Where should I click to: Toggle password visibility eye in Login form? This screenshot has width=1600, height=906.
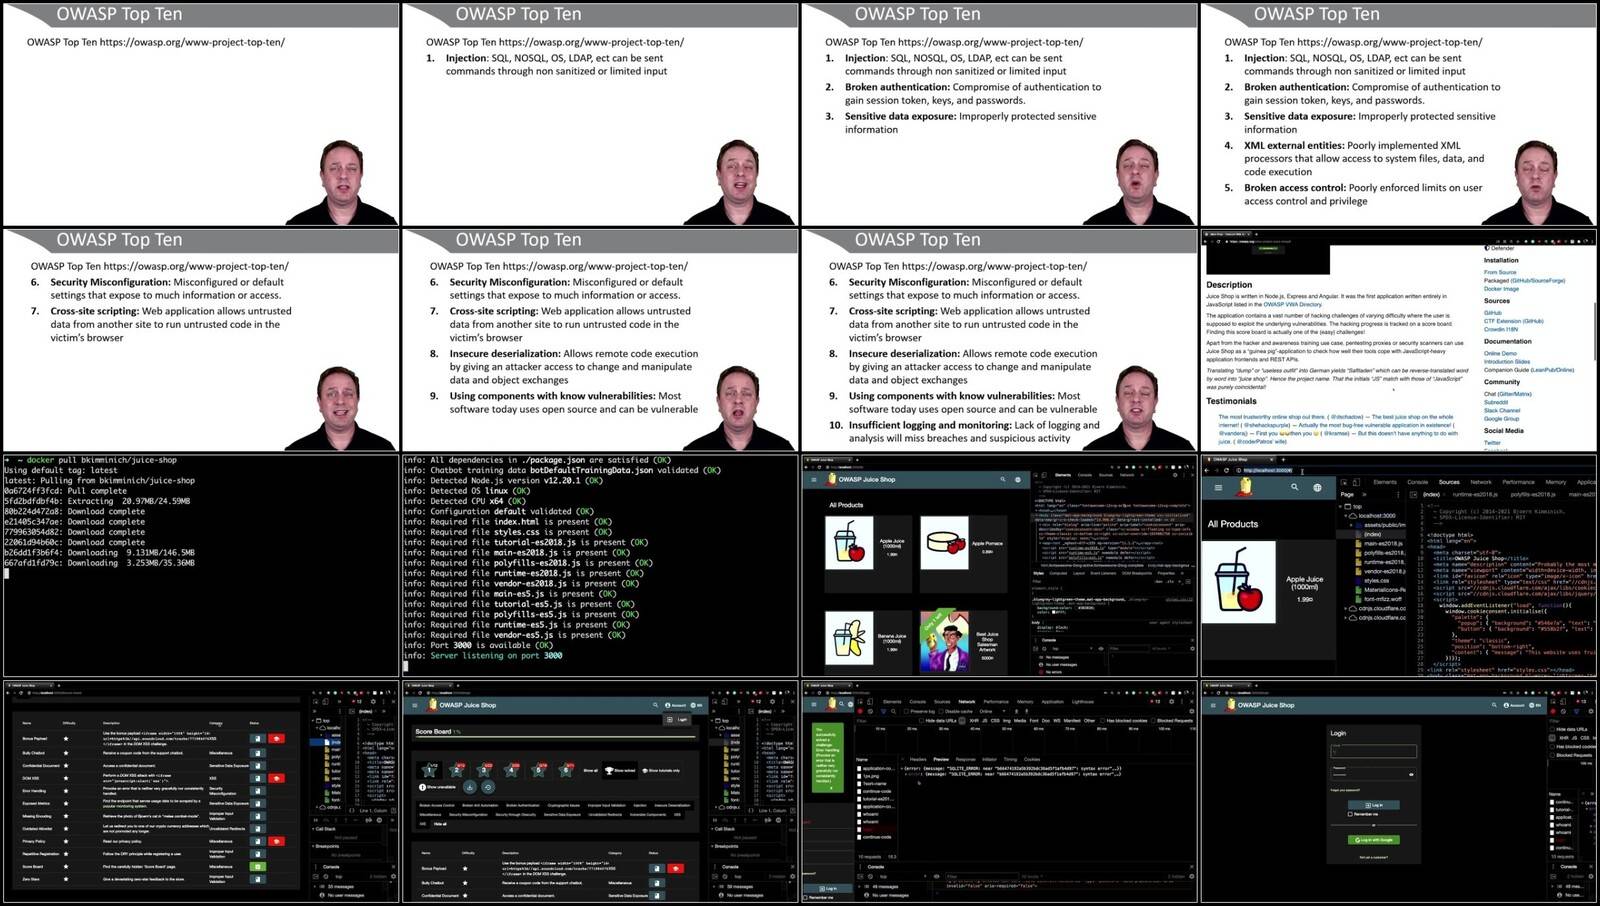tap(1411, 774)
